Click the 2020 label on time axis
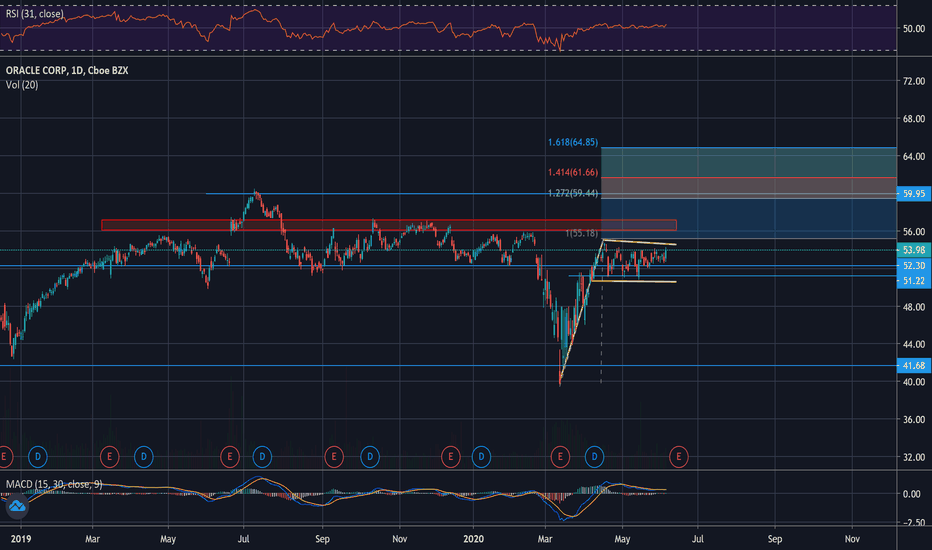This screenshot has width=932, height=550. coord(473,539)
